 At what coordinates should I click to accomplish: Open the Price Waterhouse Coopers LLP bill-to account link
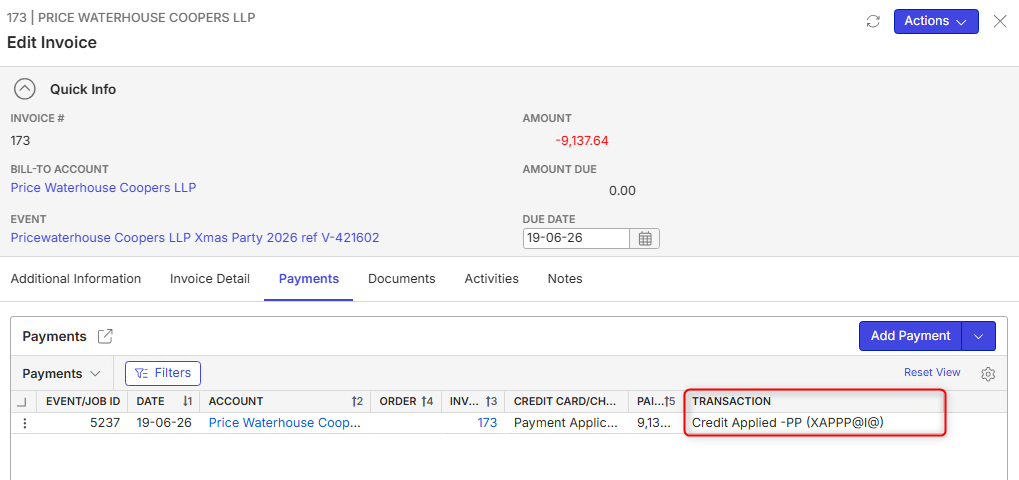(x=103, y=188)
